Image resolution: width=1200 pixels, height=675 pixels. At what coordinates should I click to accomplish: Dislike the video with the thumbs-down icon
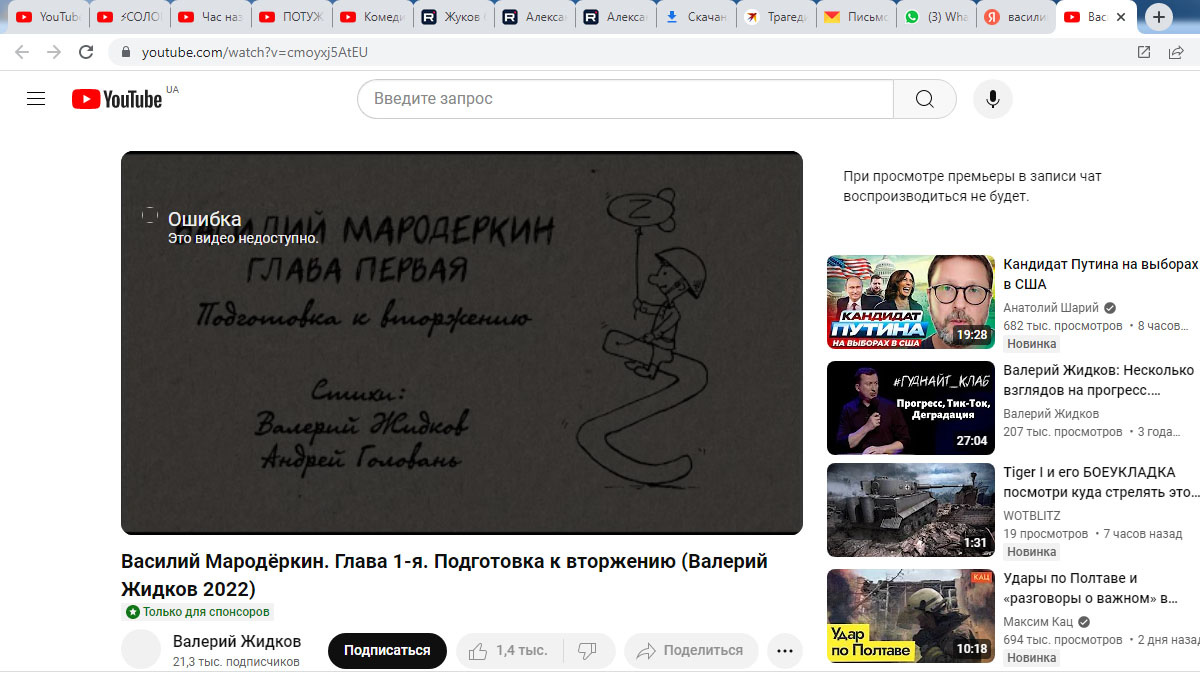point(588,651)
